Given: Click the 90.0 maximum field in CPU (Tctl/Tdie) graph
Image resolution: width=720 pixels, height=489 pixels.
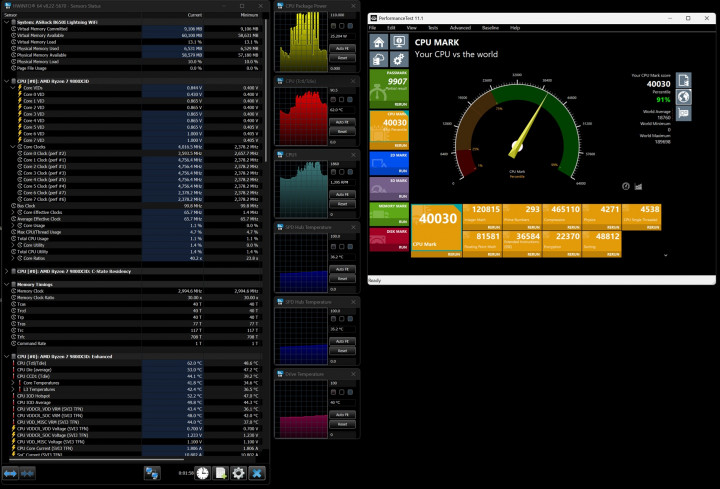Looking at the screenshot, I should click(x=342, y=90).
